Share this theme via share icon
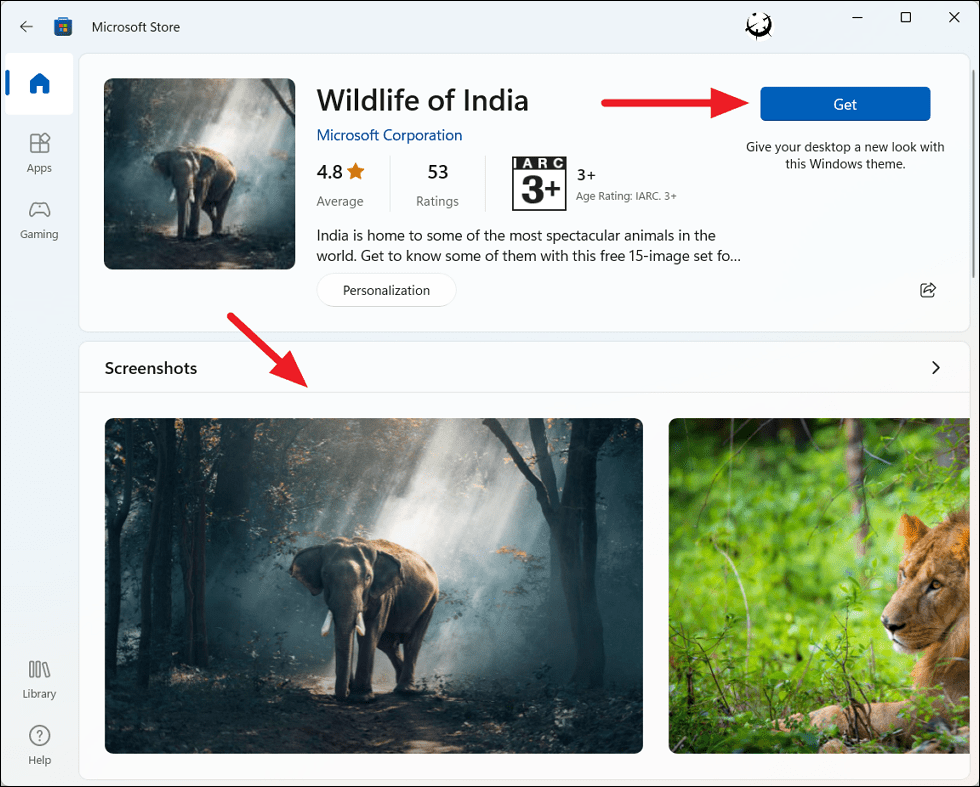Screen dimensions: 980x787 pos(928,290)
